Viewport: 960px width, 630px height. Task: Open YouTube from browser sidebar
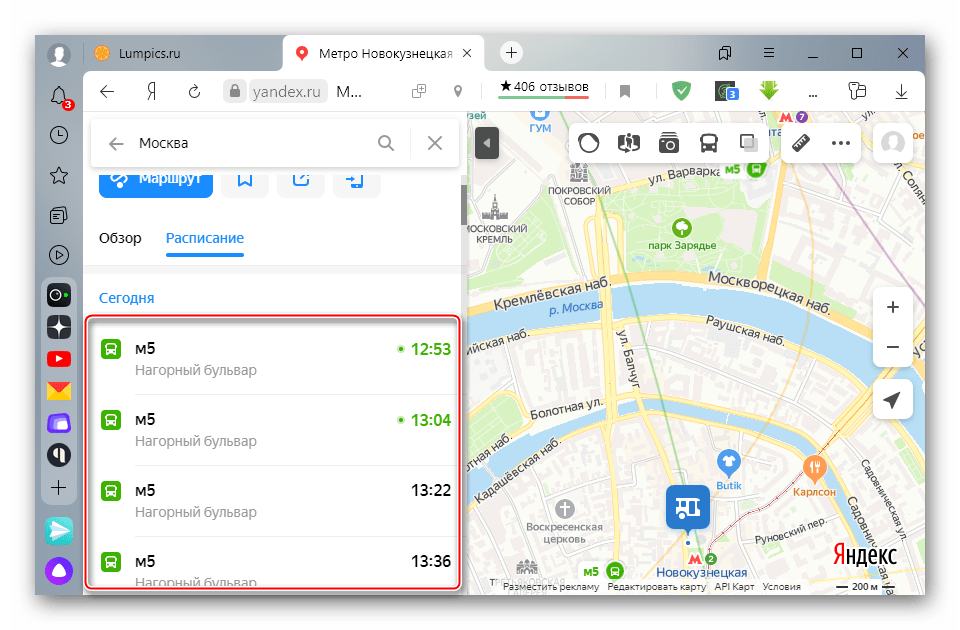click(x=59, y=358)
